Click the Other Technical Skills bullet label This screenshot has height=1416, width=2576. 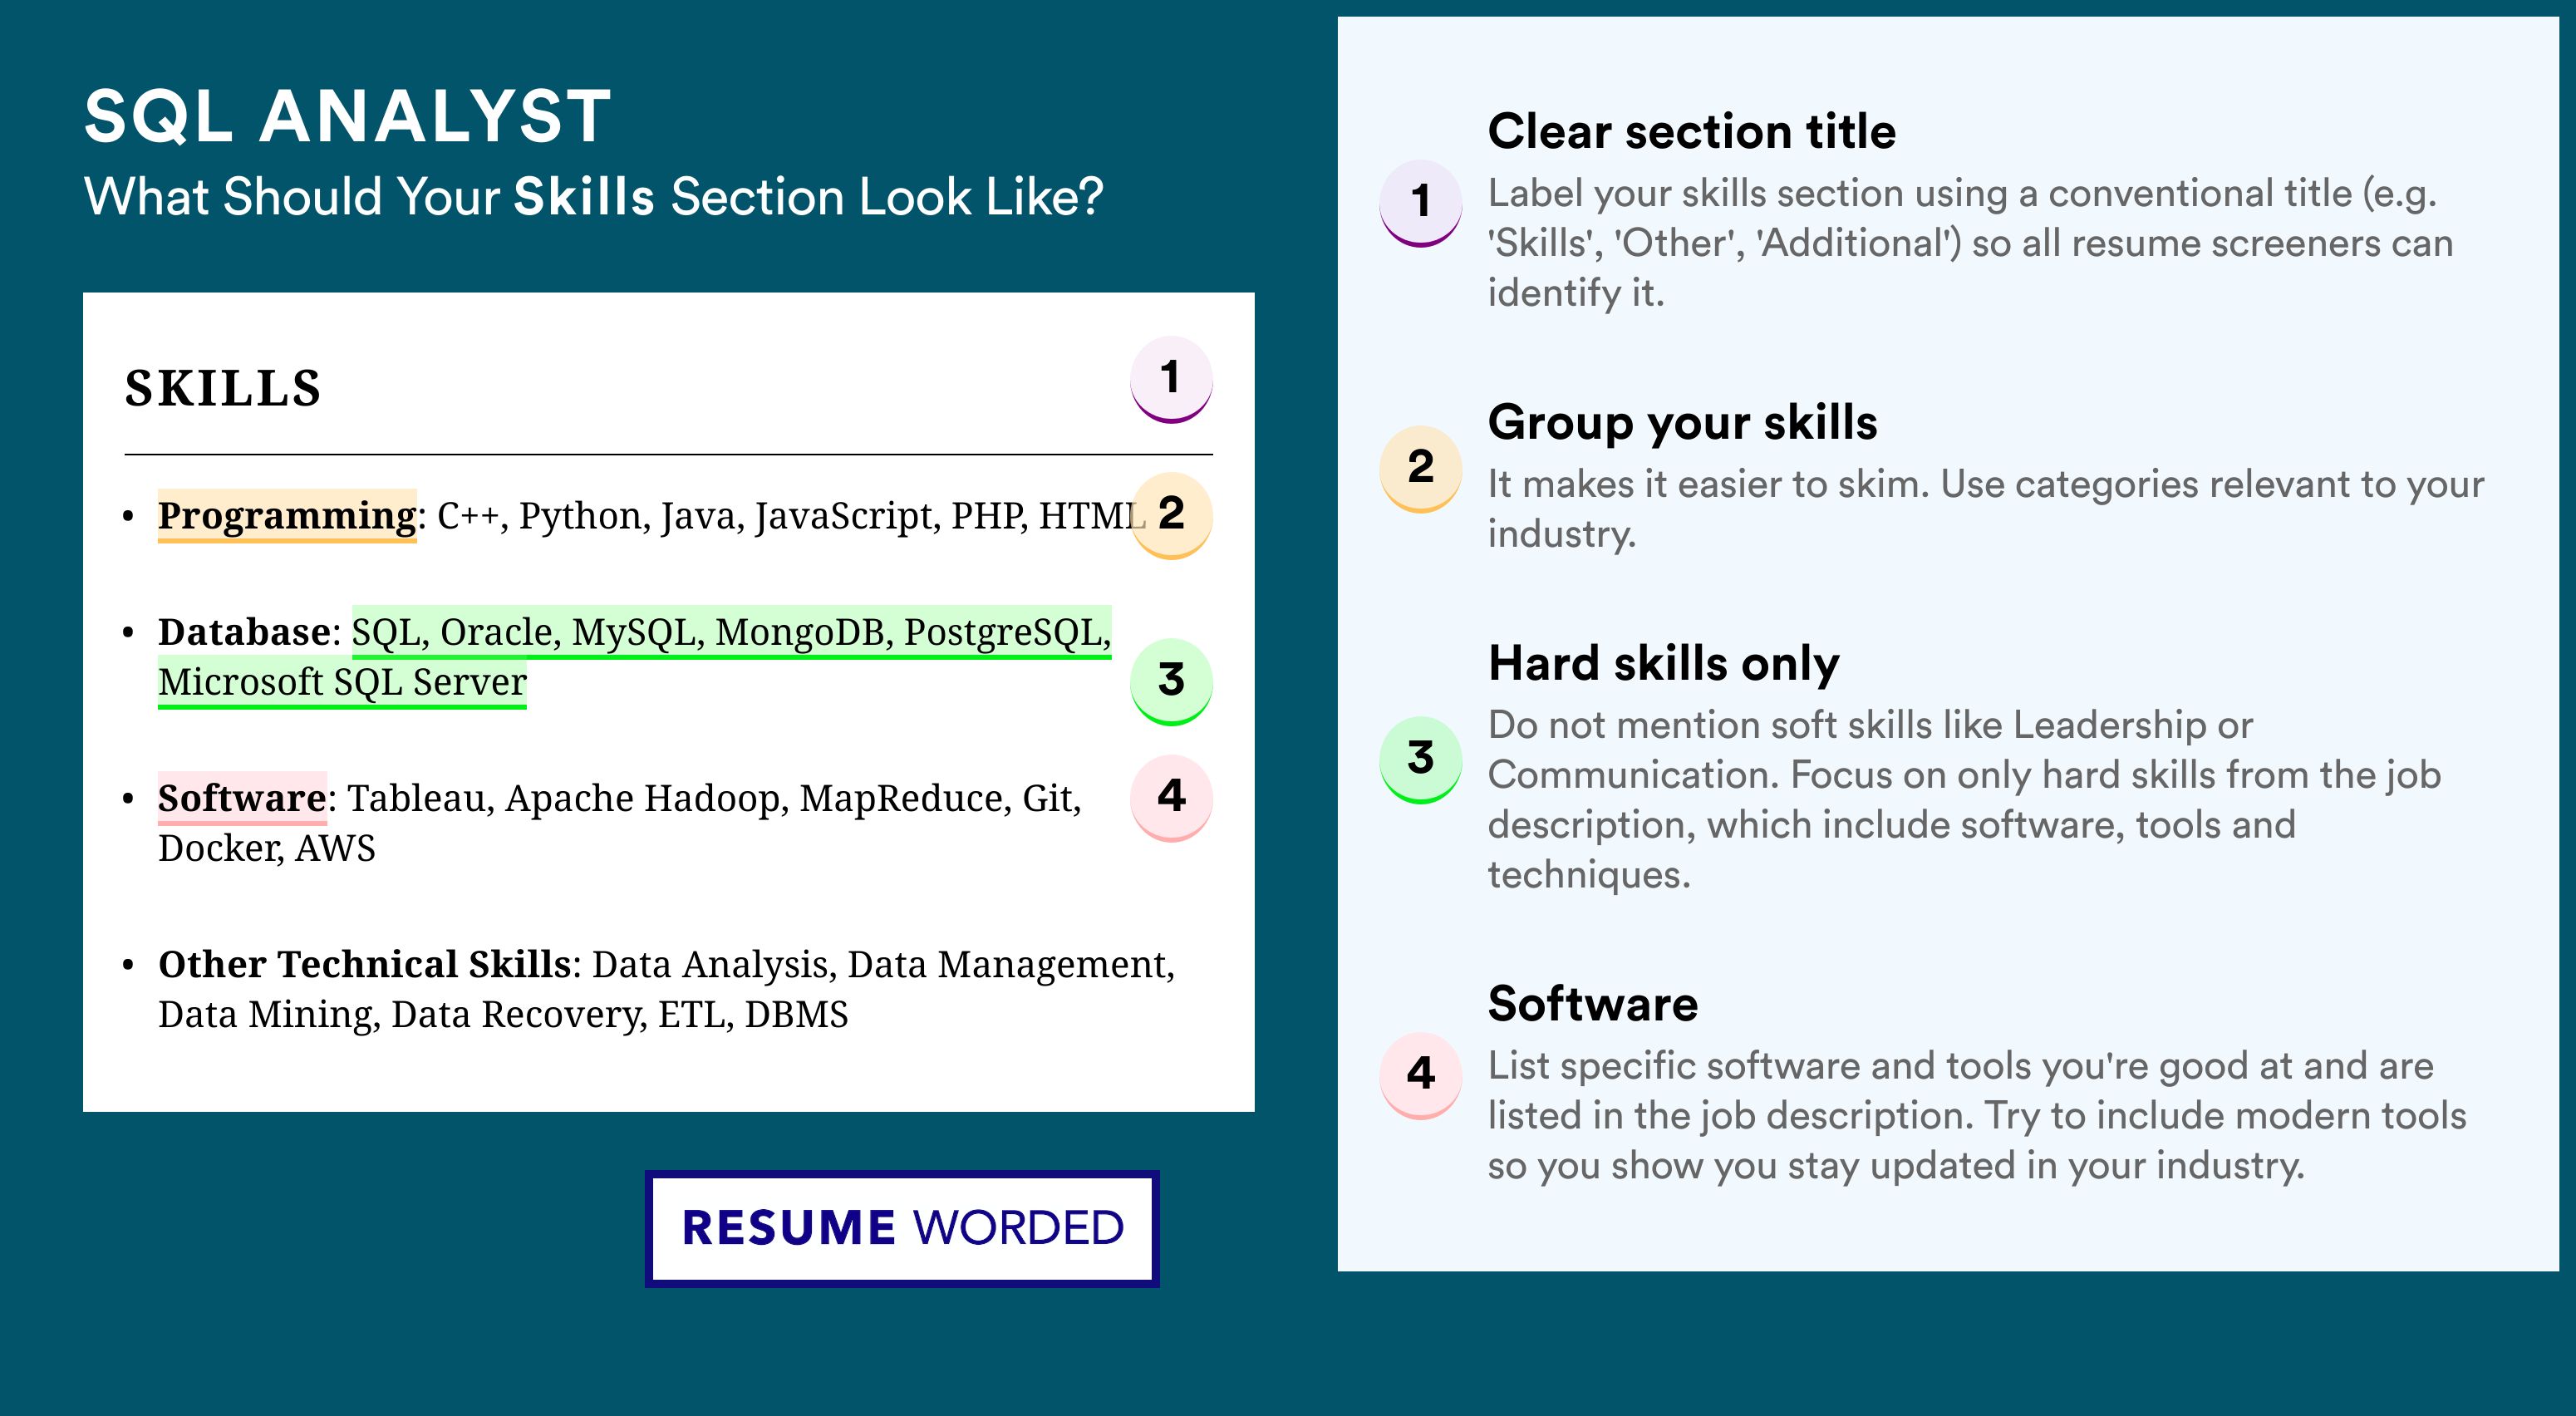364,964
